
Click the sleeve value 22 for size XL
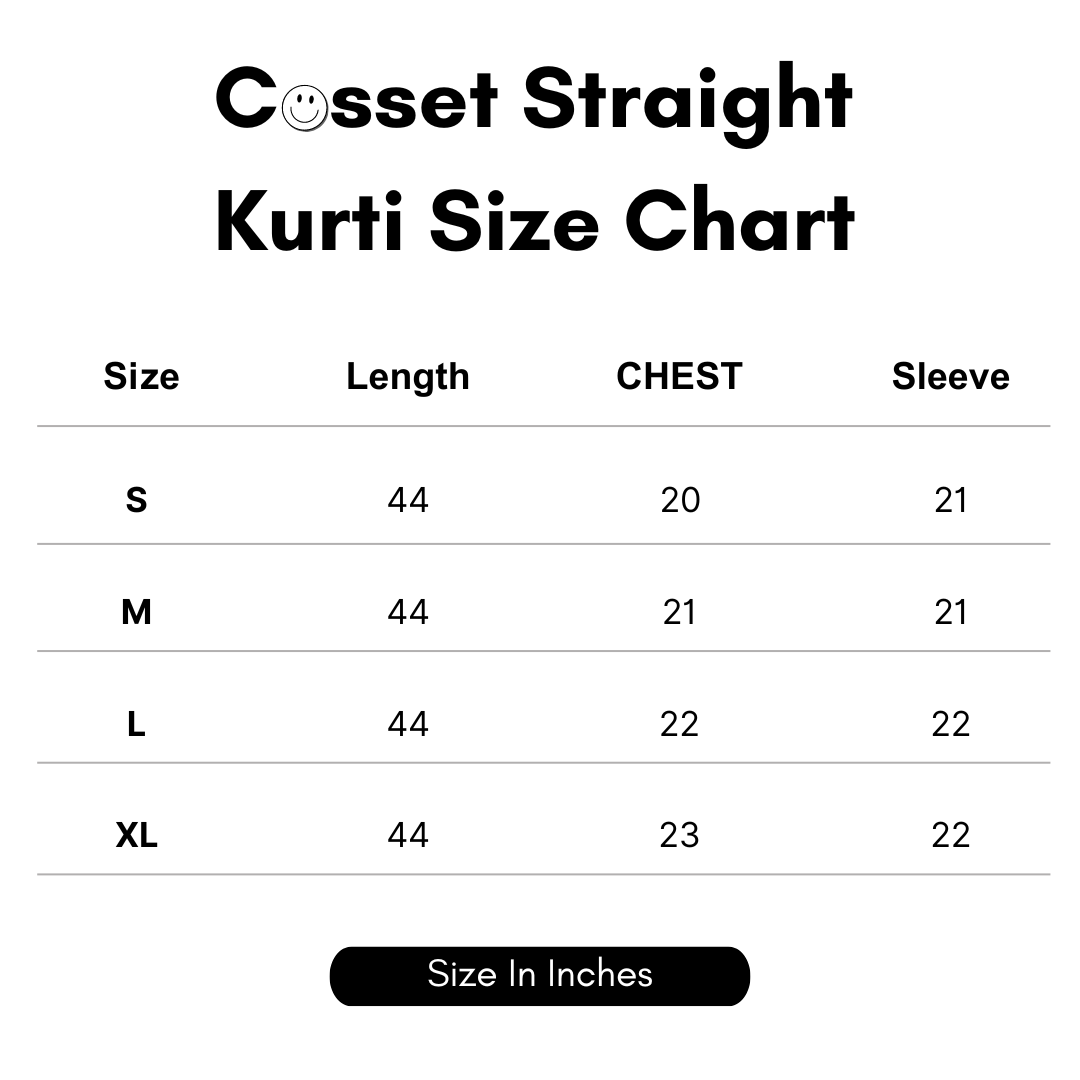(x=951, y=835)
